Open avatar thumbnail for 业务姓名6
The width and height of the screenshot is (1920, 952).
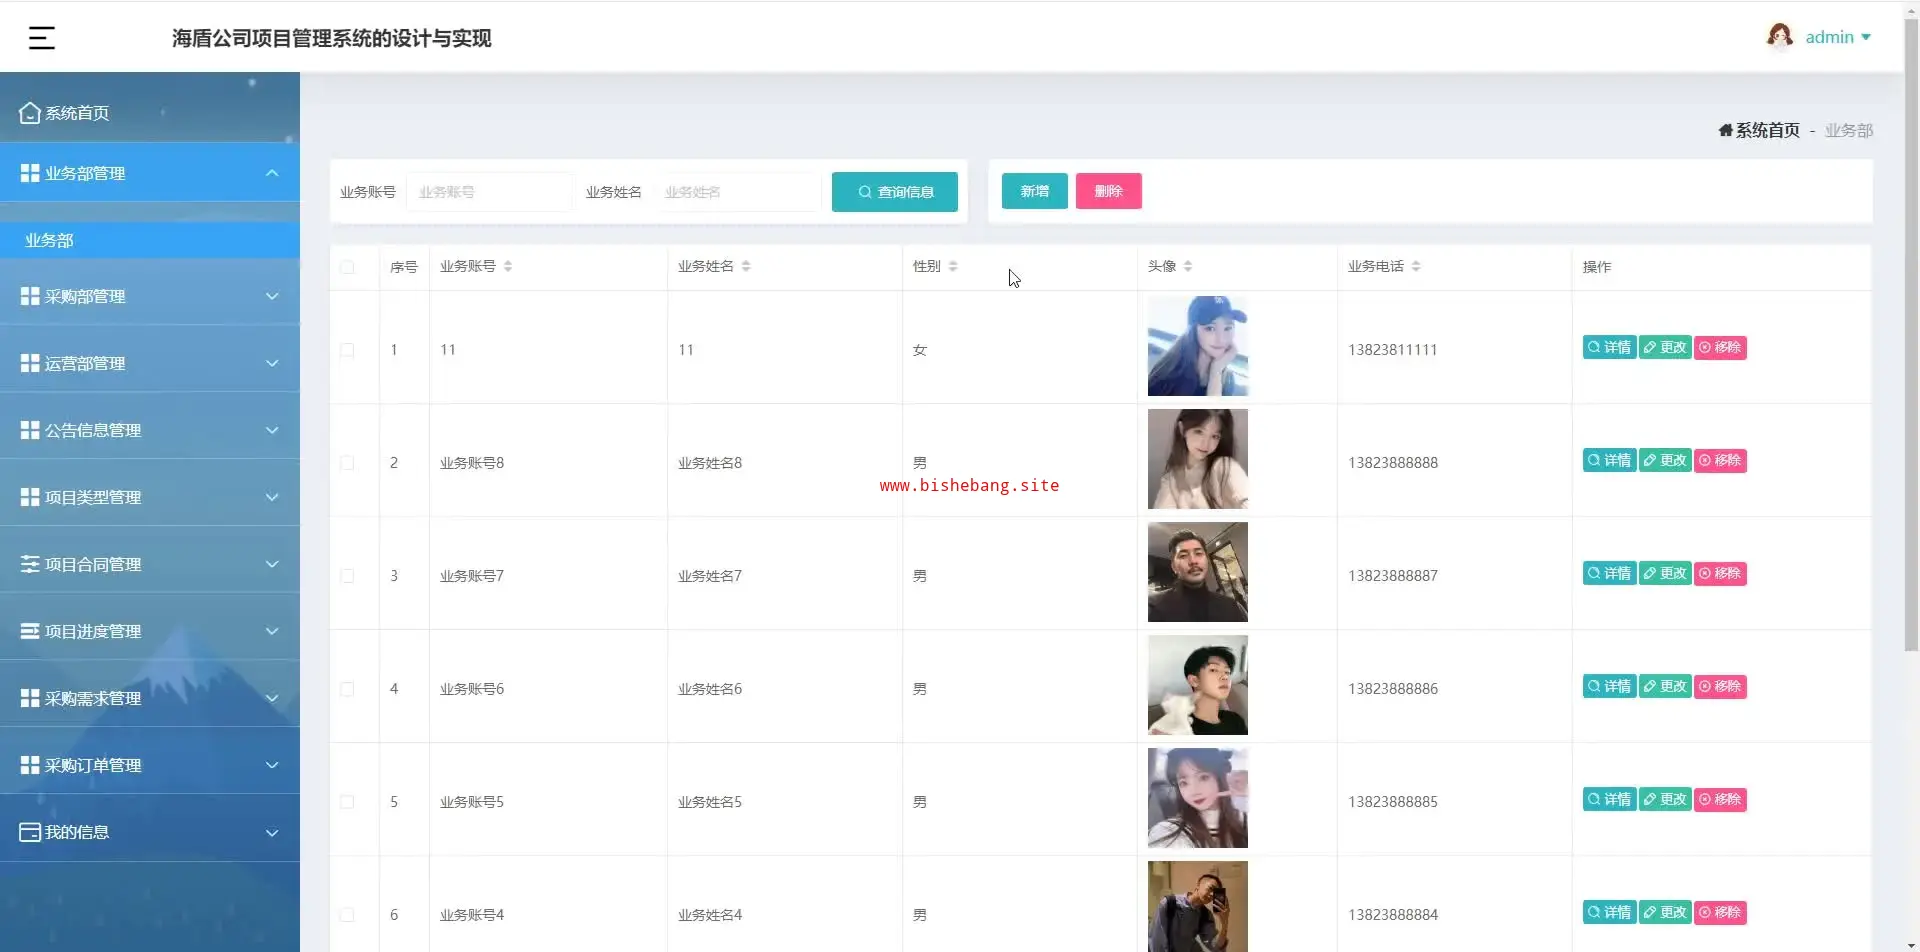coord(1198,685)
